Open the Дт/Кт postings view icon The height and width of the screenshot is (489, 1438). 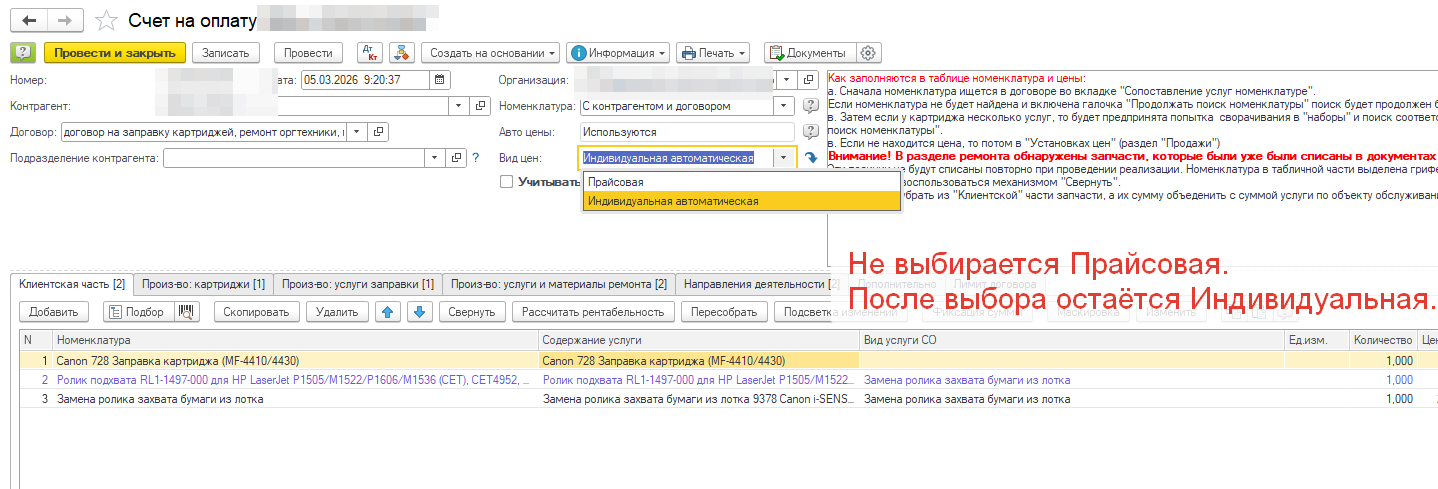369,53
